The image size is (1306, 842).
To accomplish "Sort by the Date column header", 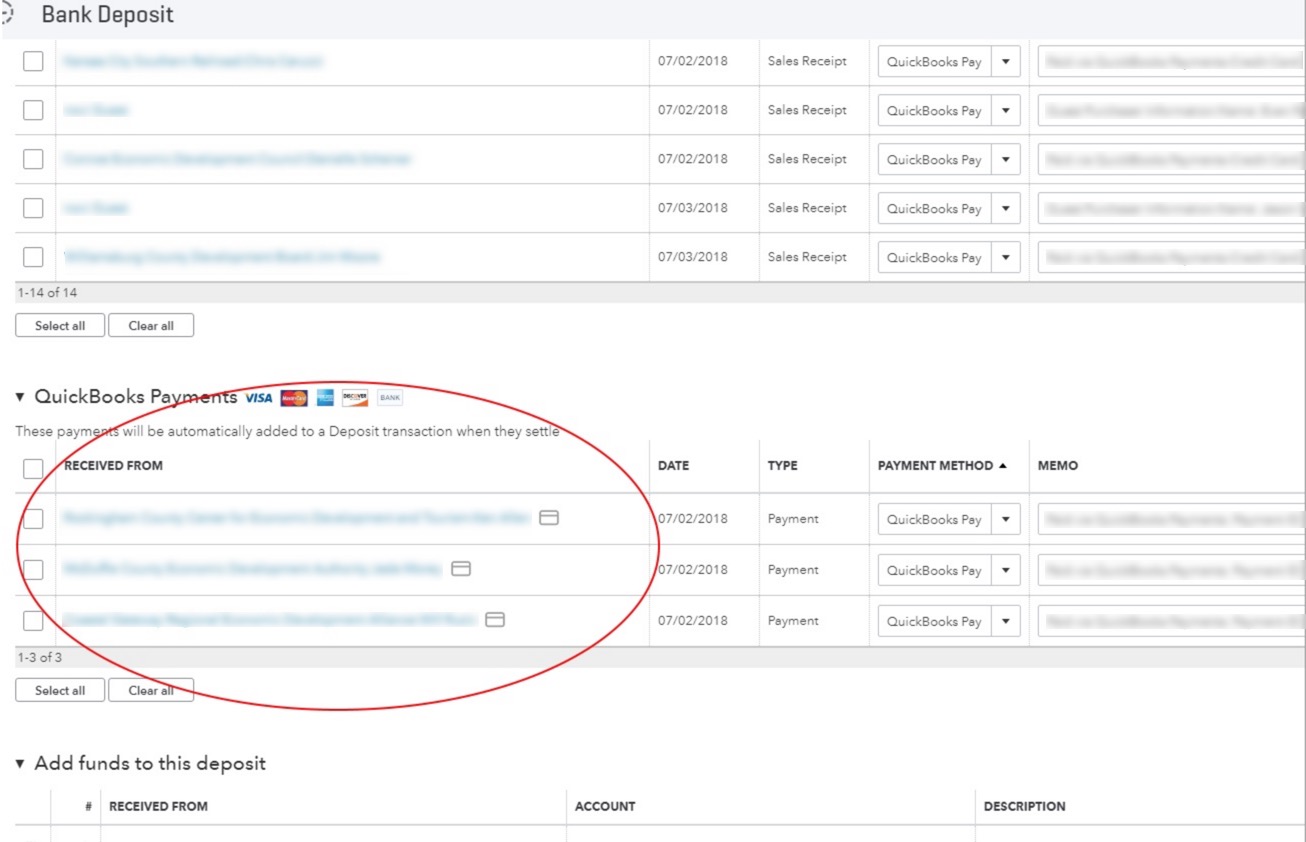I will click(x=673, y=466).
